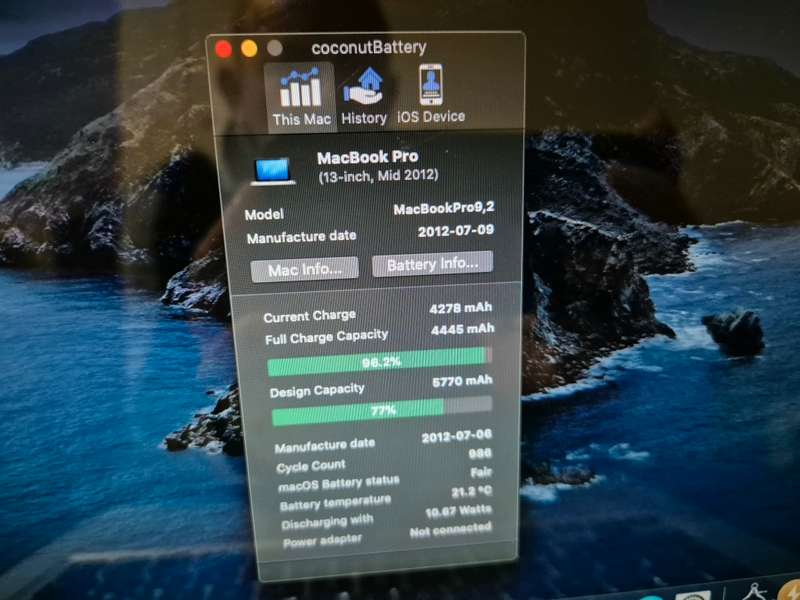Open the Mac Info… button
The image size is (800, 600).
point(305,269)
